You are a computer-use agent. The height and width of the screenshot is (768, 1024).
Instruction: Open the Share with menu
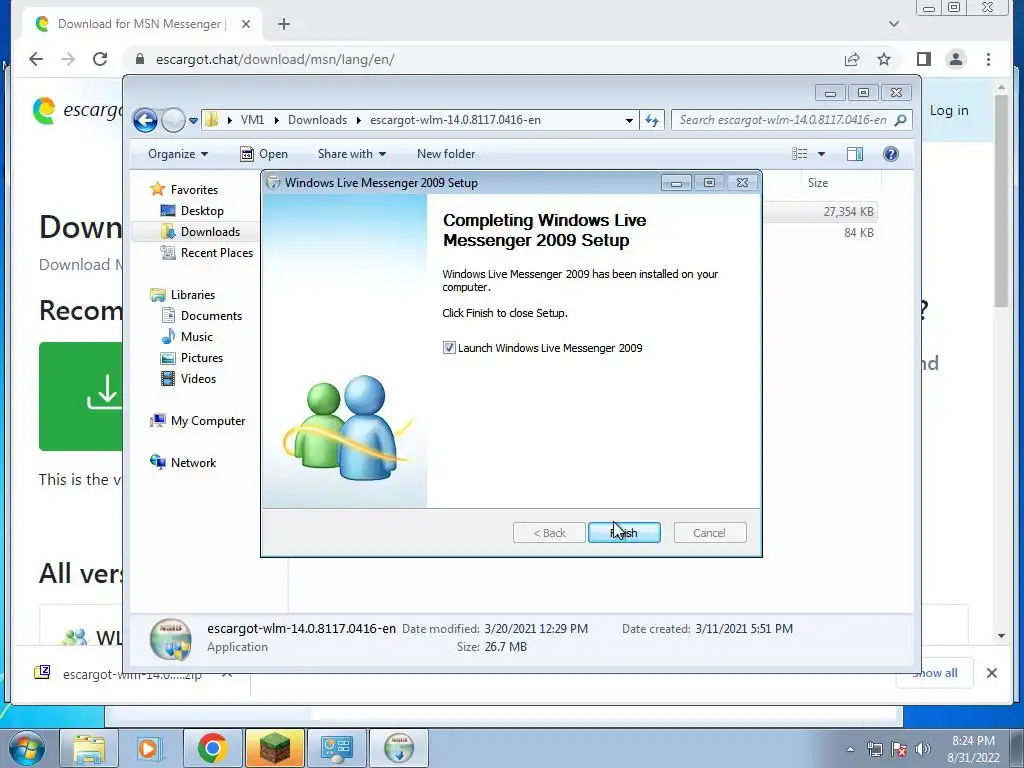tap(351, 154)
